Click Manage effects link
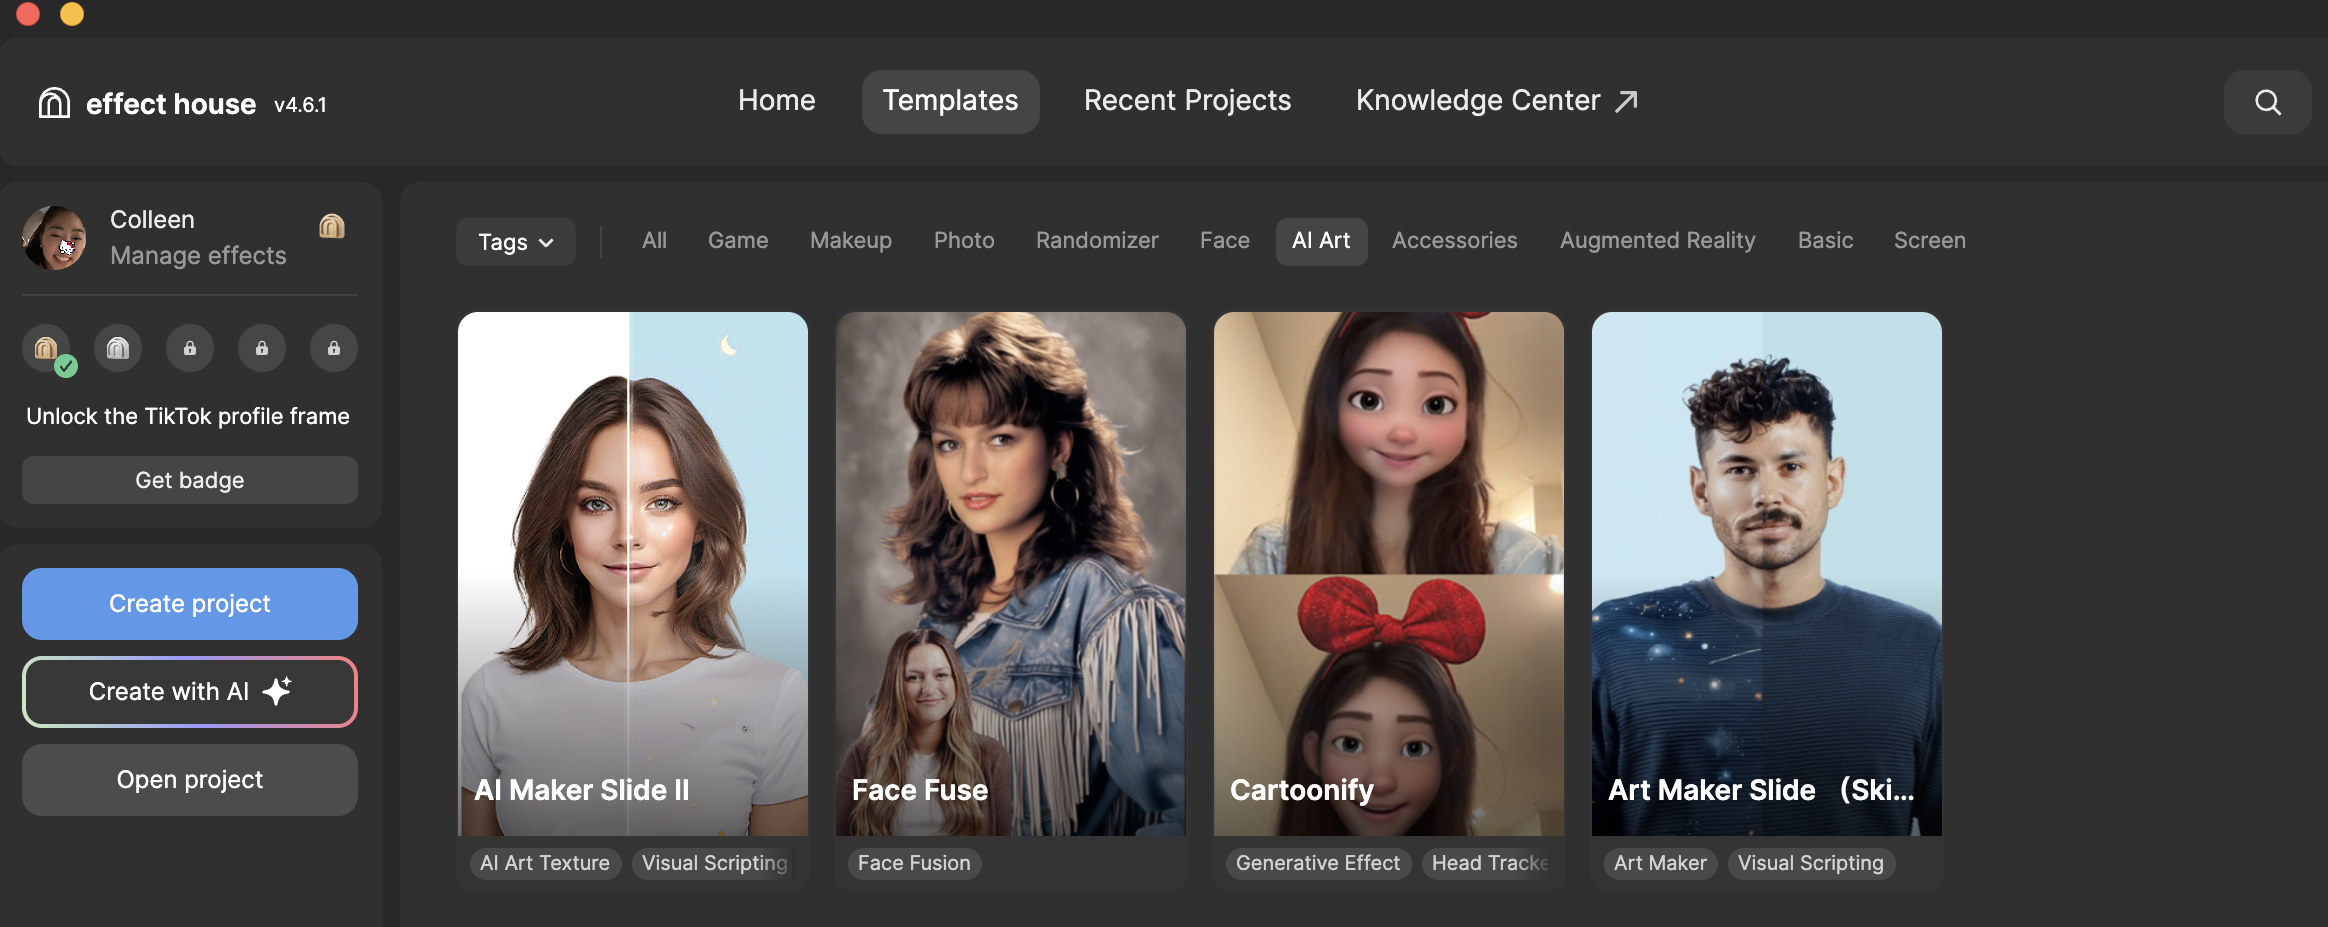The height and width of the screenshot is (927, 2328). 198,256
